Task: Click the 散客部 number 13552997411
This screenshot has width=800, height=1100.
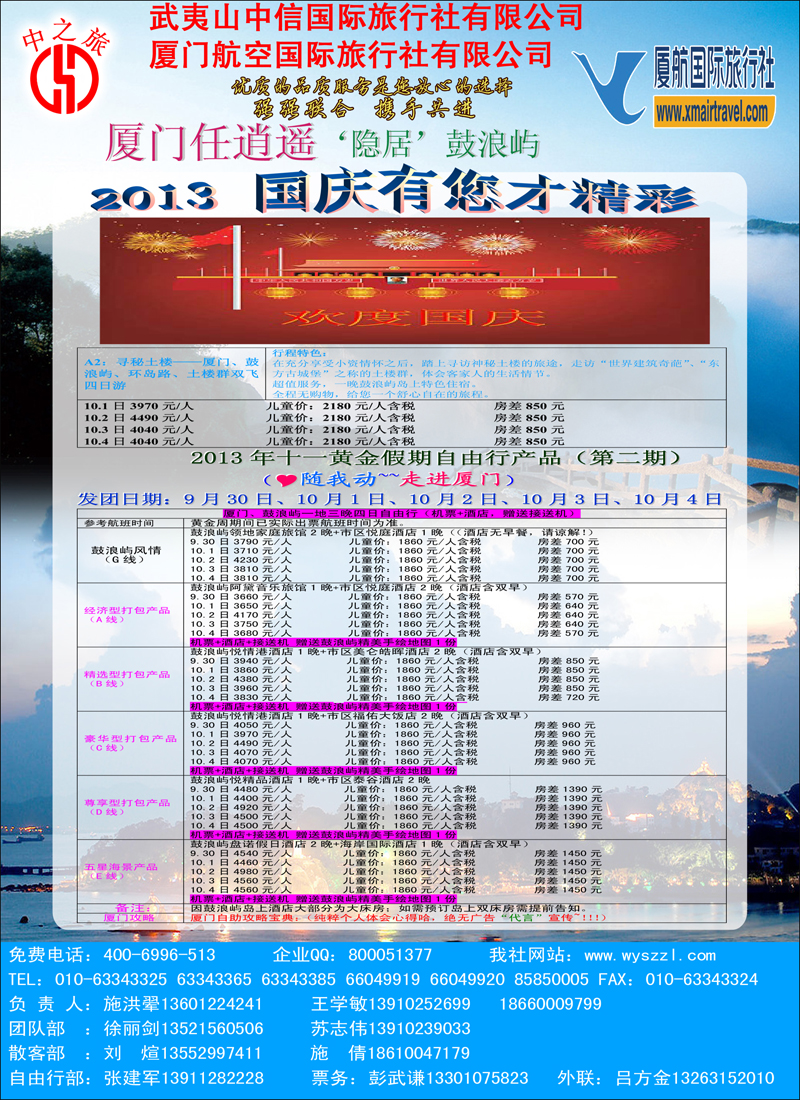Action: point(213,1052)
